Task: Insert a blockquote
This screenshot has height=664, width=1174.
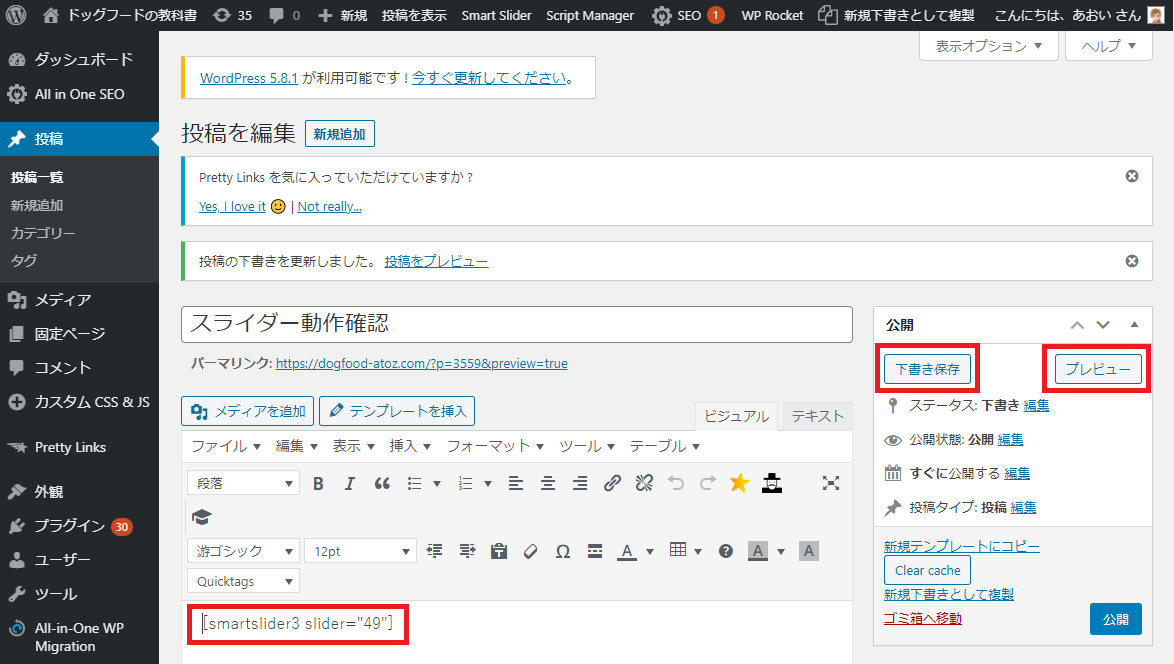Action: coord(381,483)
